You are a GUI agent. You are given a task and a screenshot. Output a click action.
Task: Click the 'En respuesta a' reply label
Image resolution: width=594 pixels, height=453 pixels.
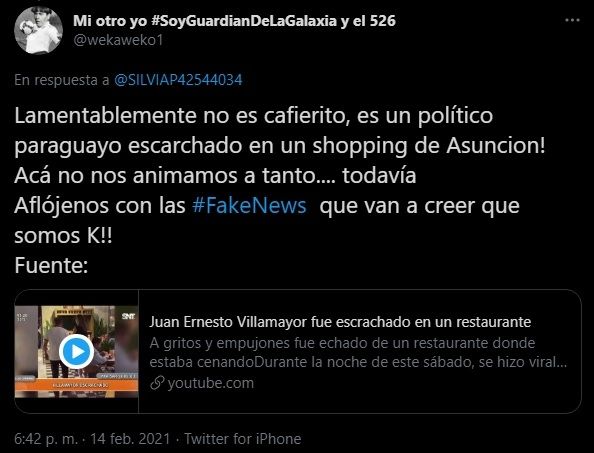pos(62,80)
